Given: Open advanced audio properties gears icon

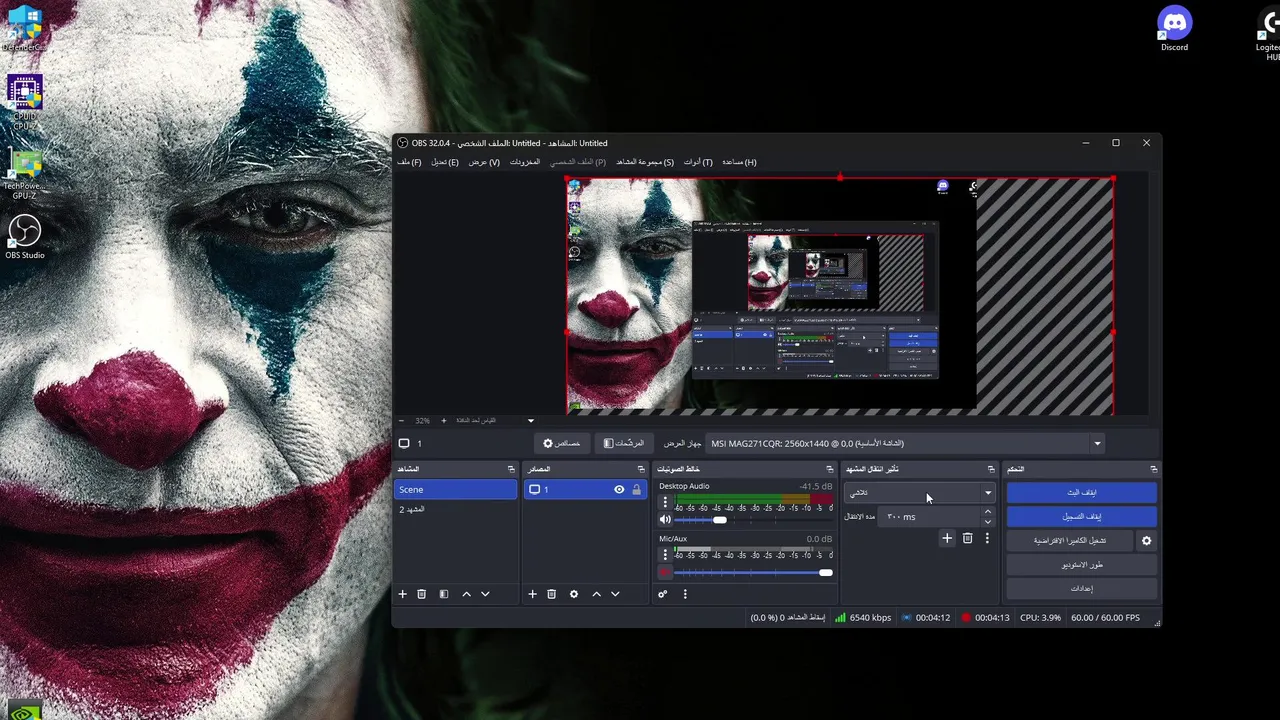Looking at the screenshot, I should pos(662,594).
